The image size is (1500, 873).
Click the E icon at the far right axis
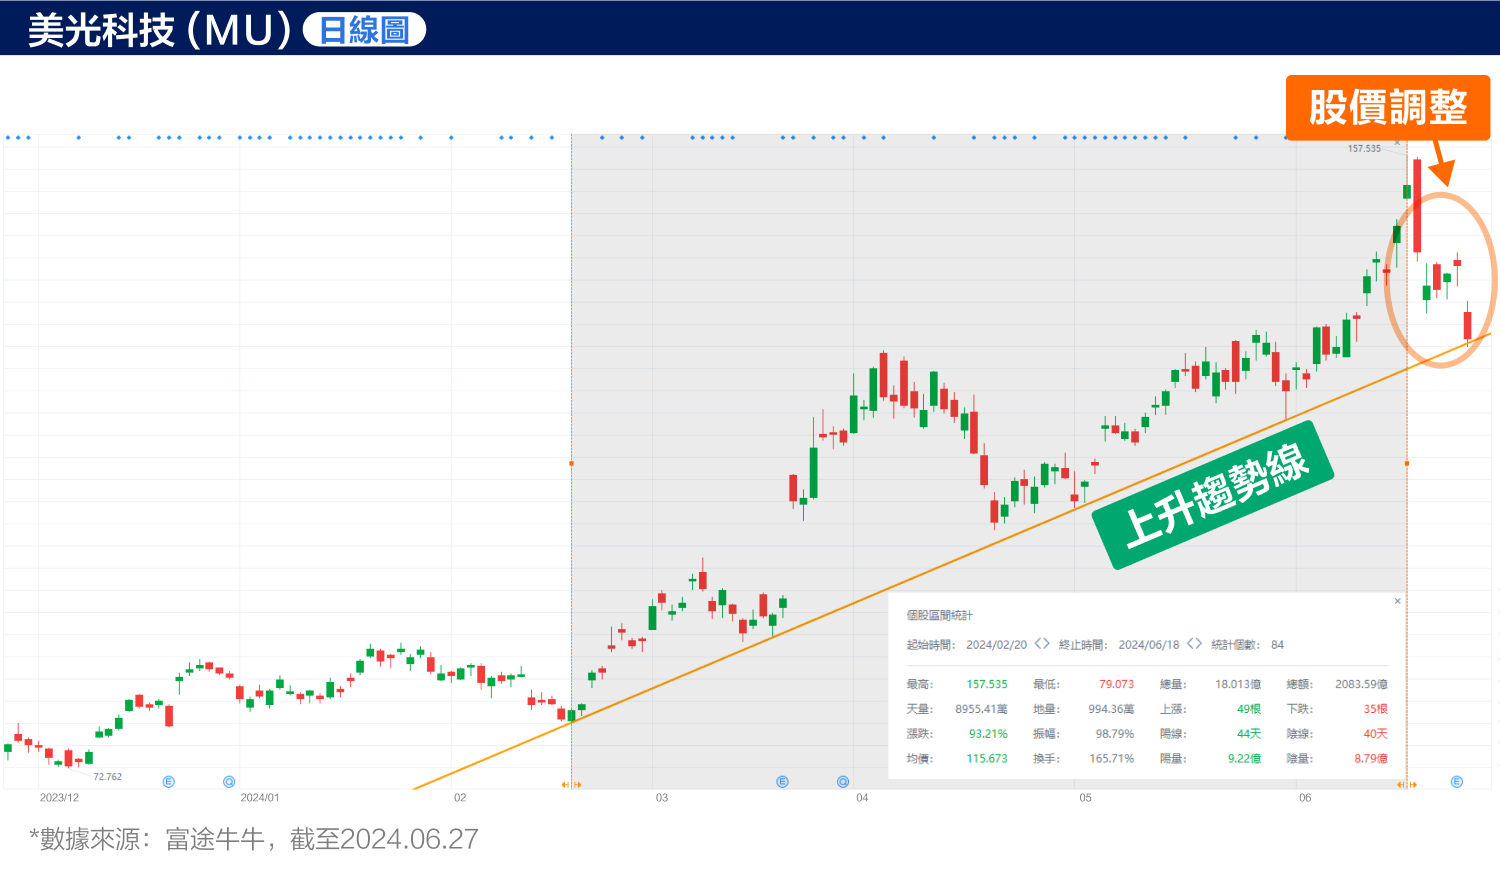click(1455, 781)
